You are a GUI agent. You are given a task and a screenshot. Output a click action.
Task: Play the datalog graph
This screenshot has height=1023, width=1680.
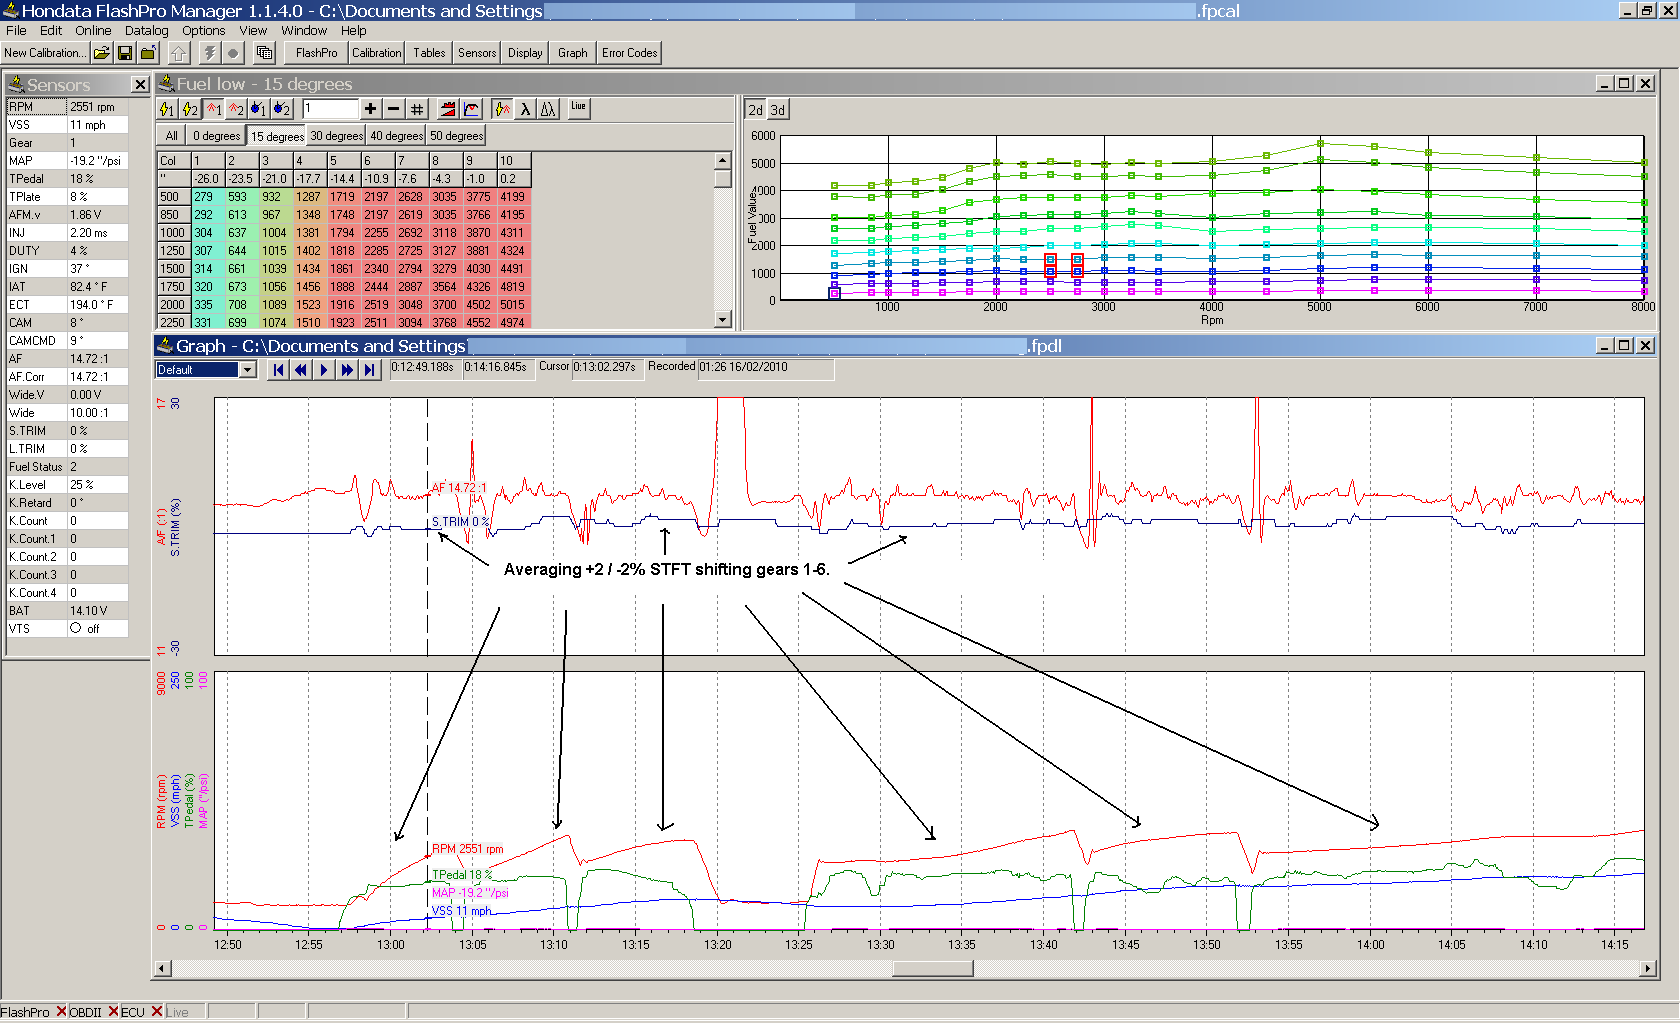(x=324, y=370)
